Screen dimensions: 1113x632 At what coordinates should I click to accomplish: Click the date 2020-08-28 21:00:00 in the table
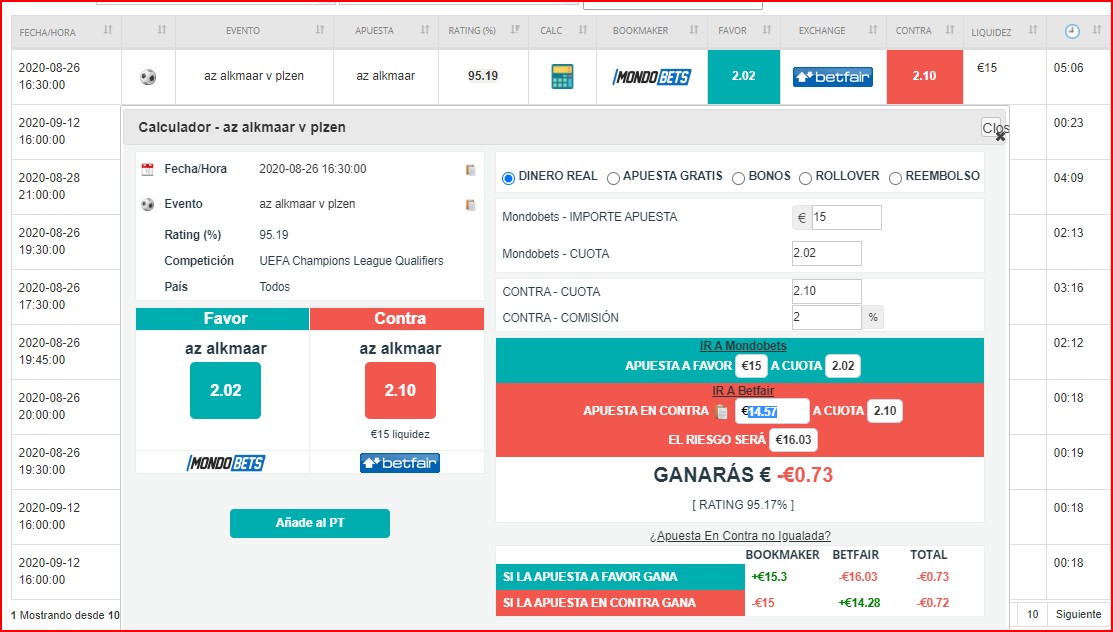[49, 186]
